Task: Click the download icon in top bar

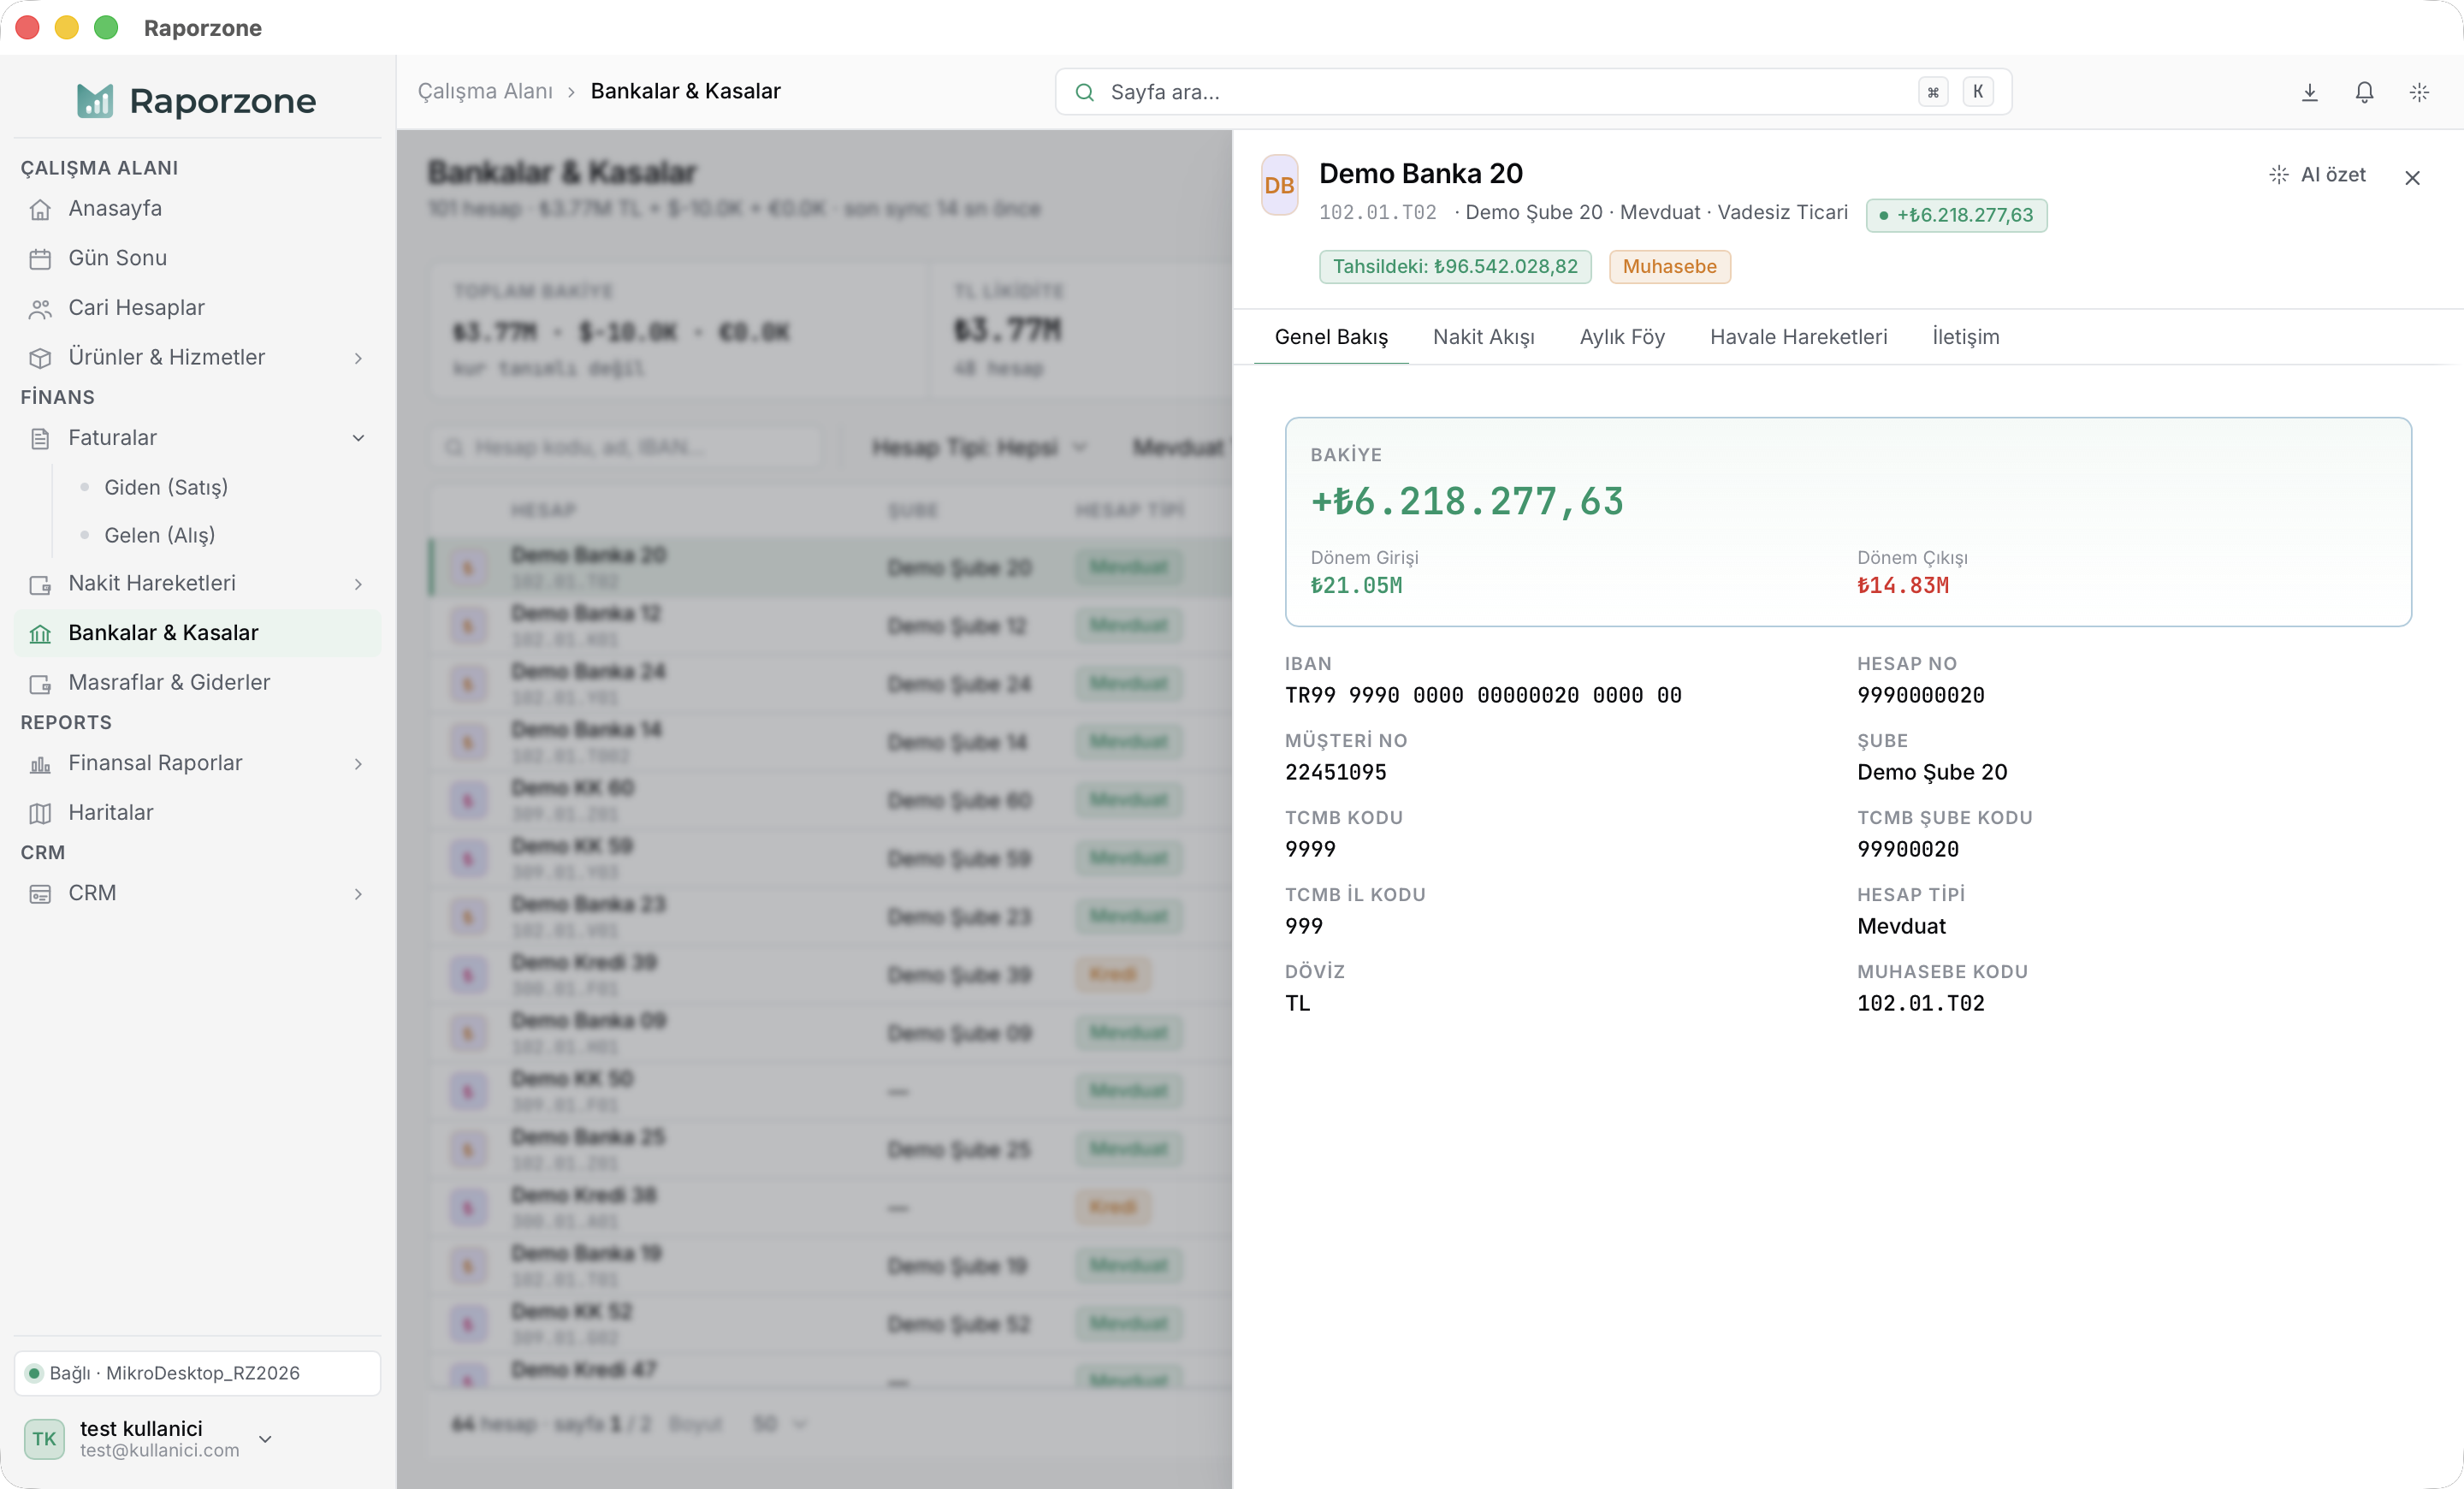Action: pyautogui.click(x=2310, y=92)
